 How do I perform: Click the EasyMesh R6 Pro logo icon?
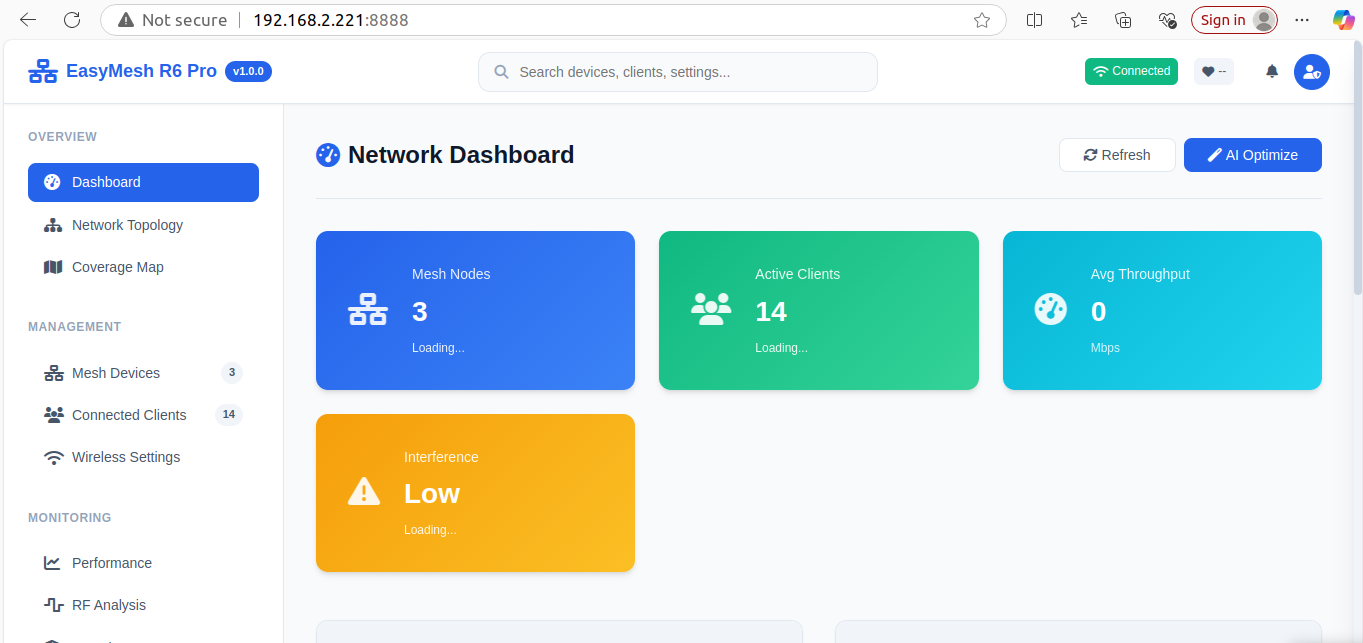[43, 72]
